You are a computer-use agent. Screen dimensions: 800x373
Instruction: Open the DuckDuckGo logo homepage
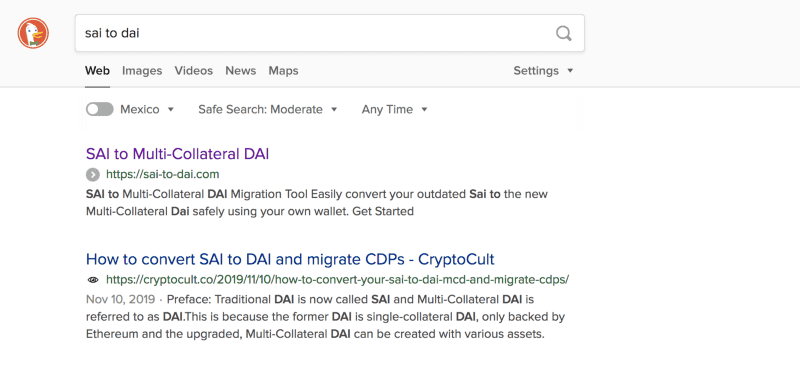click(x=33, y=33)
